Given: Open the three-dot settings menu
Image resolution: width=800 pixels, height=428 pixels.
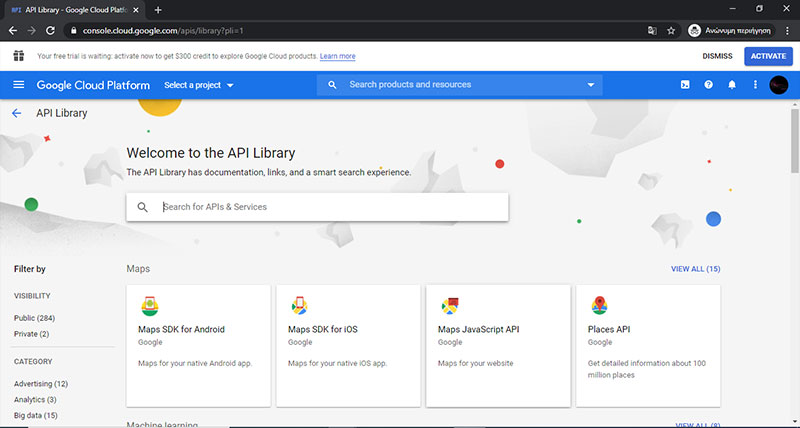Looking at the screenshot, I should 755,85.
